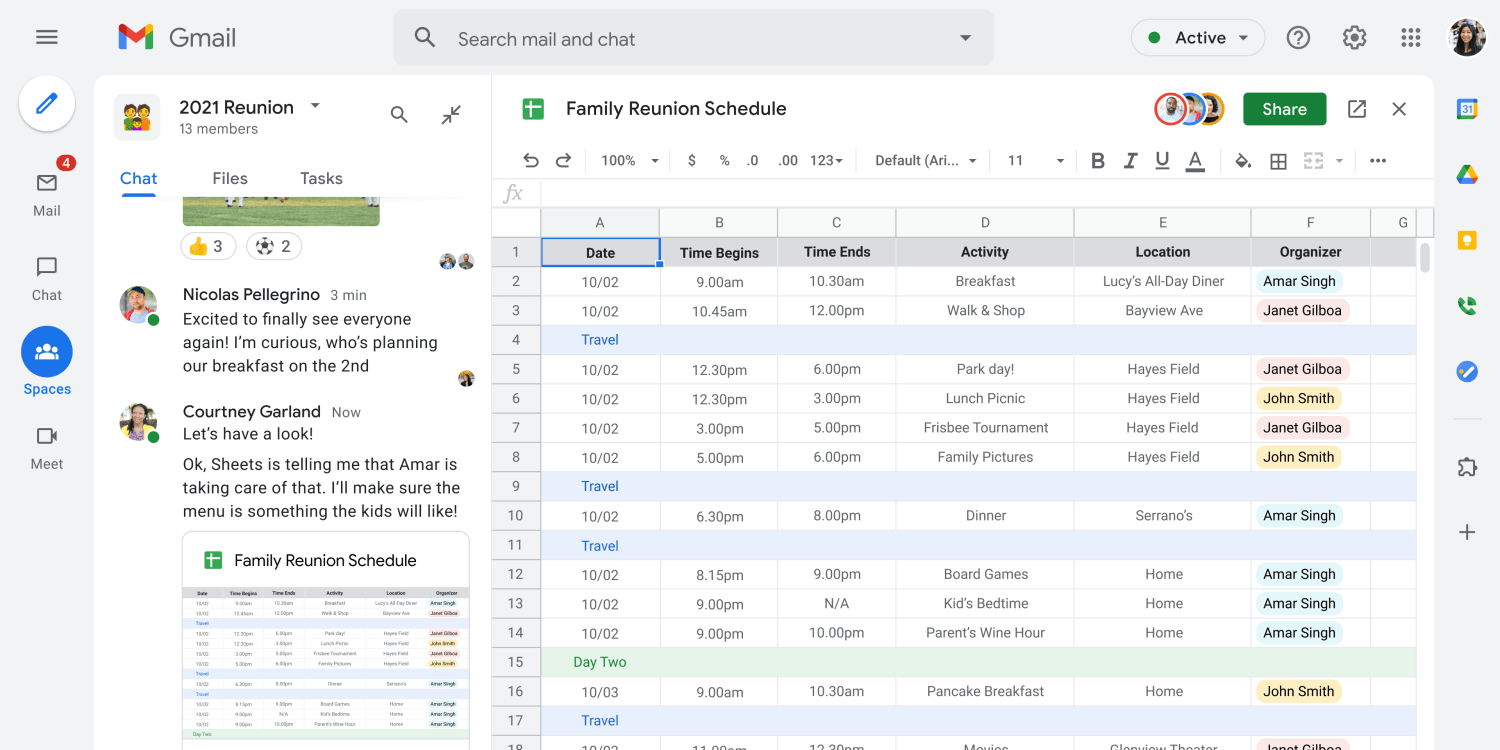
Task: Open Google Tasks side panel icon
Action: [x=1467, y=372]
